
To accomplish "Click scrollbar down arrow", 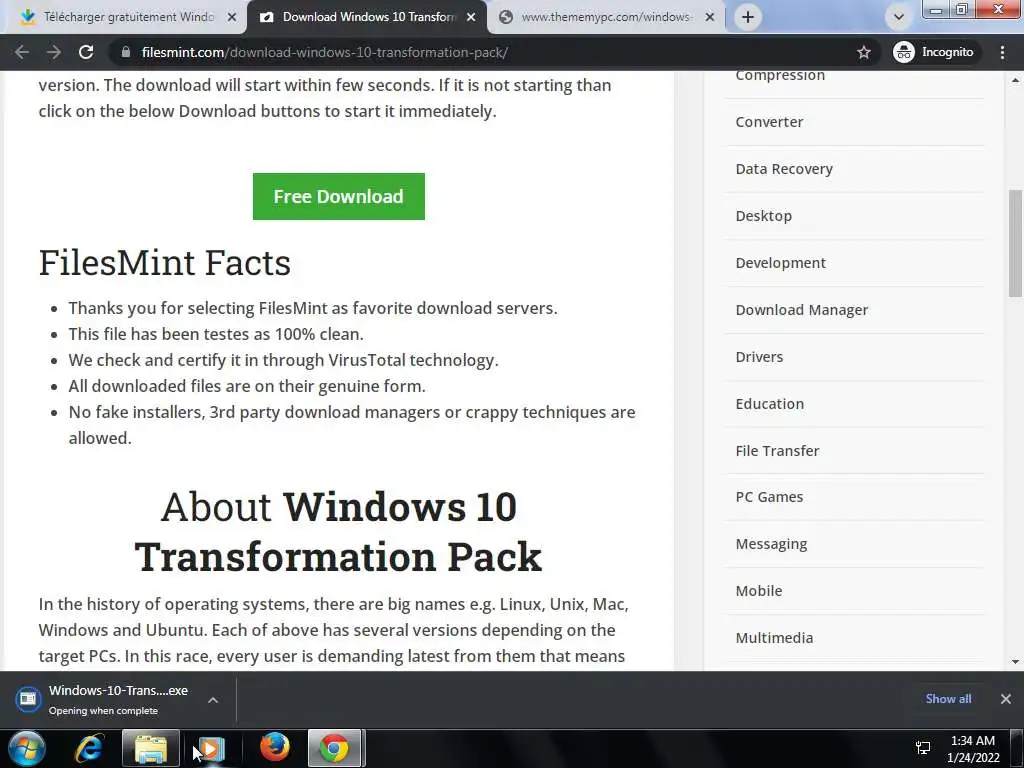I will [x=1015, y=662].
